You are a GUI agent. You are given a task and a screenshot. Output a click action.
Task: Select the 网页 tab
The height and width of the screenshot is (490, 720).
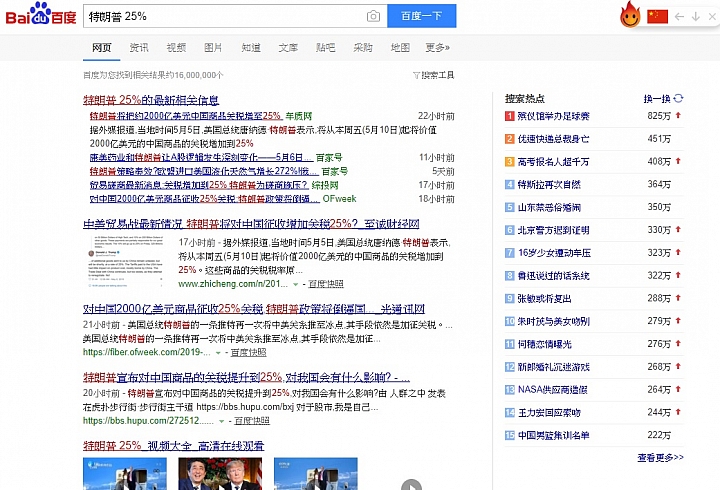tap(101, 47)
